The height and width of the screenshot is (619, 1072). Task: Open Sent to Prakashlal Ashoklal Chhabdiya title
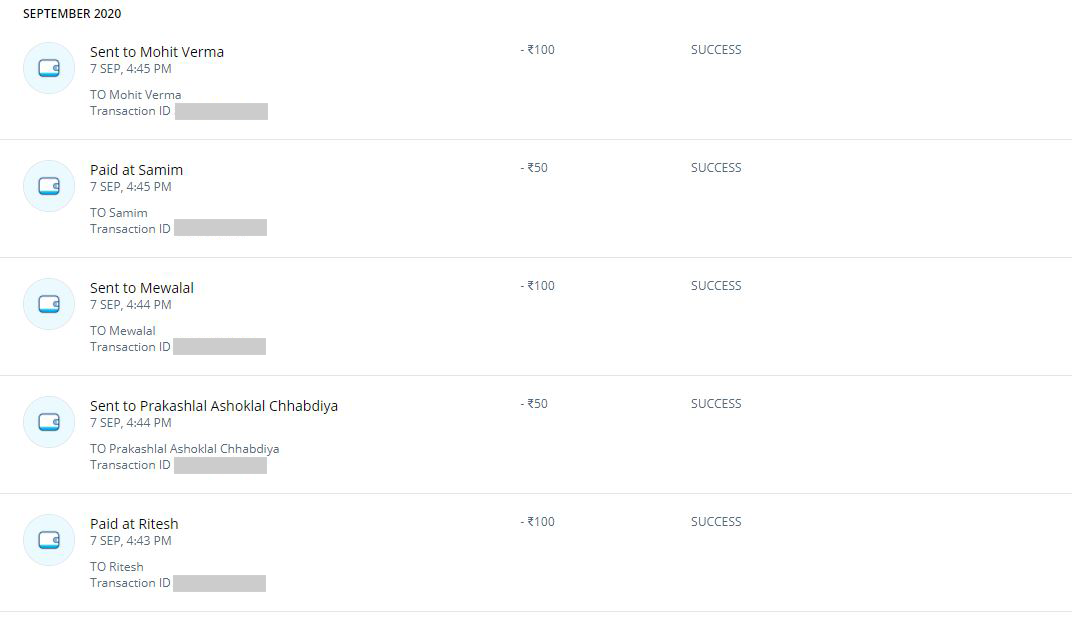tap(214, 406)
